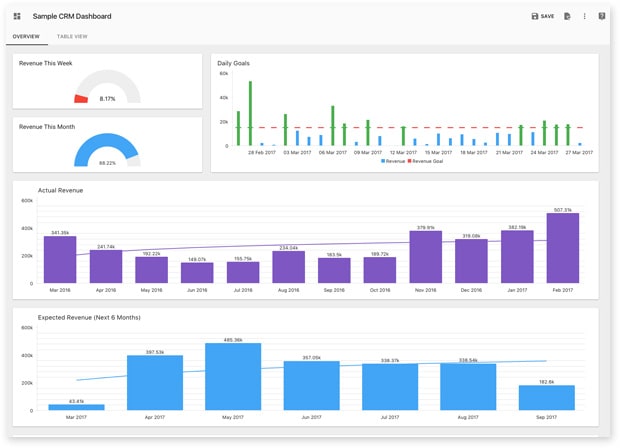Open the three-dot more options menu
Viewport: 620px width, 448px height.
tap(585, 16)
